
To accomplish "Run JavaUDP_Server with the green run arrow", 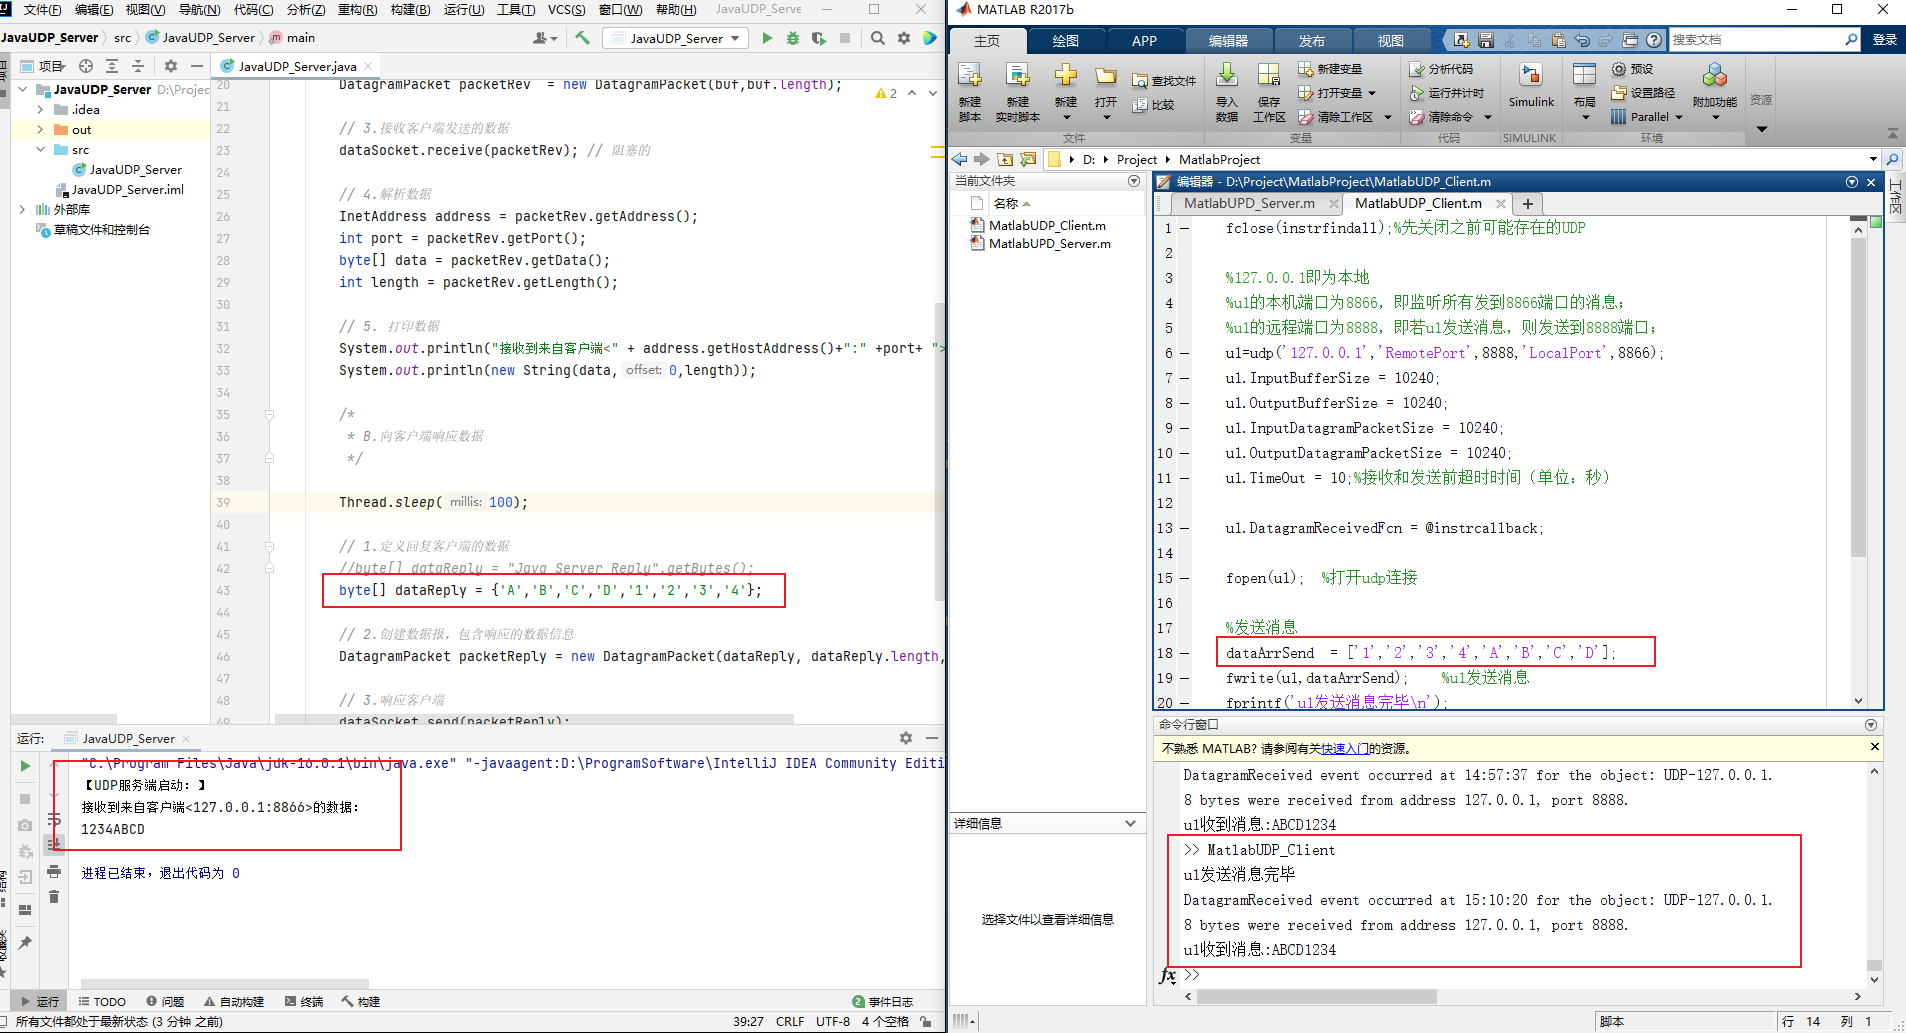I will point(766,38).
